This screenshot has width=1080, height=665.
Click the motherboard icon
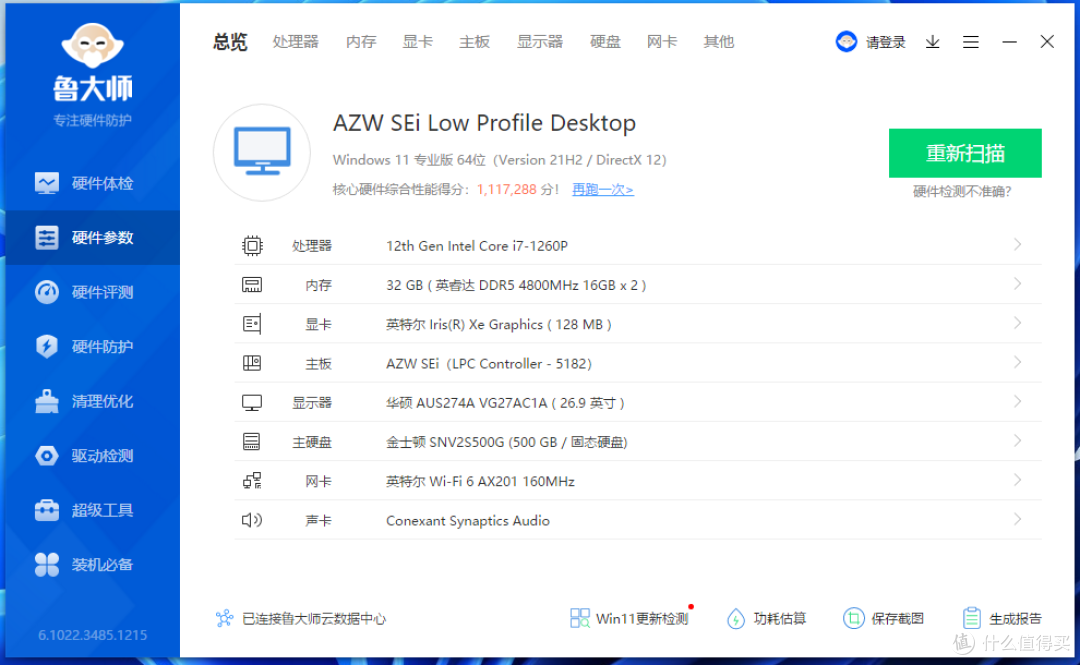(252, 363)
